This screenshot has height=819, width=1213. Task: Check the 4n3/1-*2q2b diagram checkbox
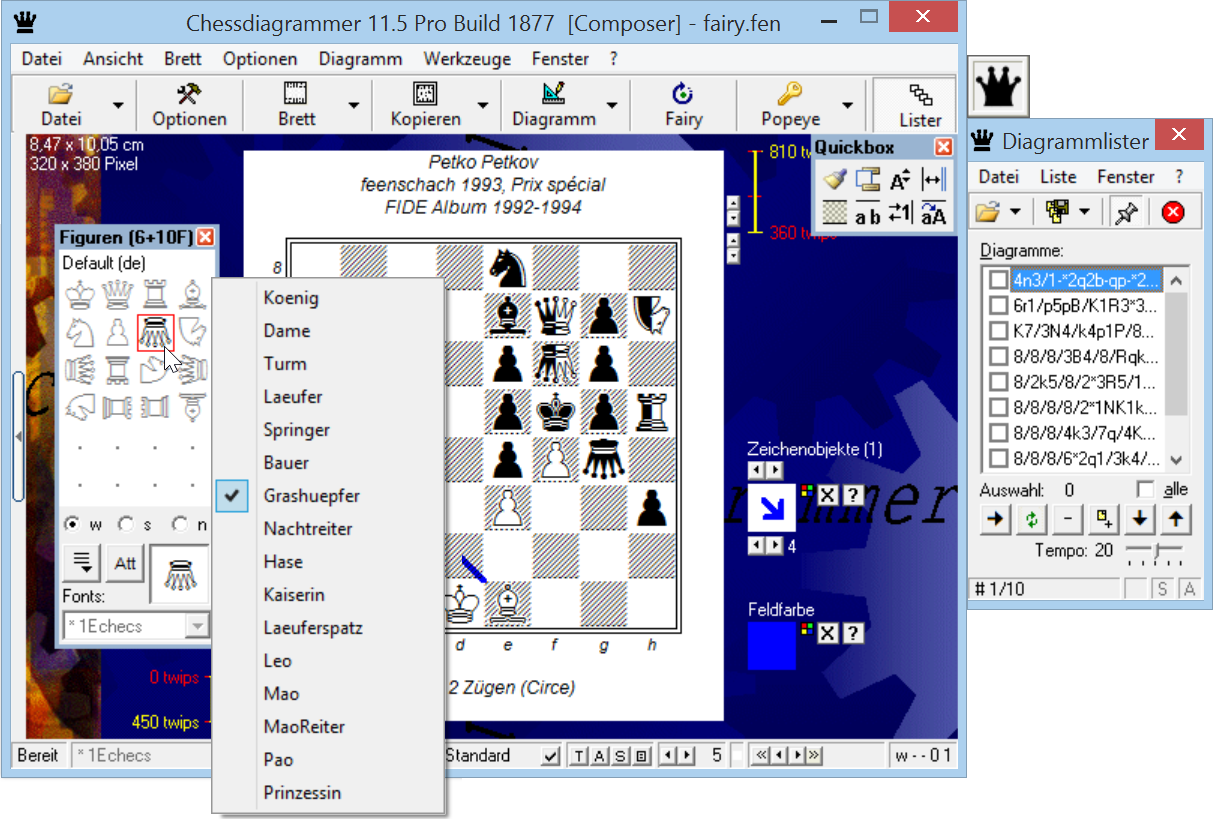(998, 279)
